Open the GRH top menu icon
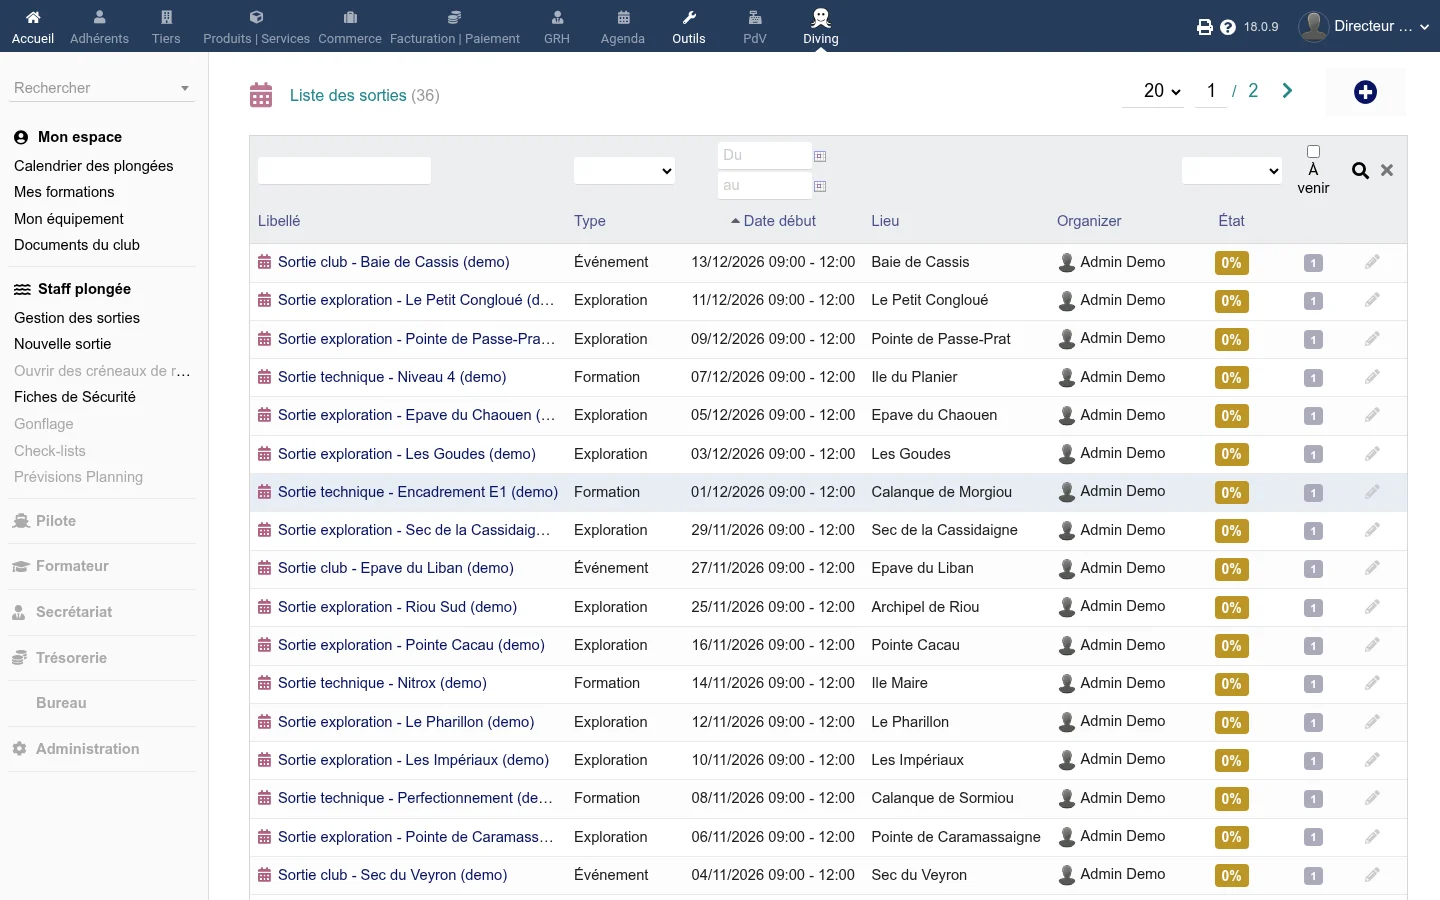The image size is (1440, 900). 557,17
